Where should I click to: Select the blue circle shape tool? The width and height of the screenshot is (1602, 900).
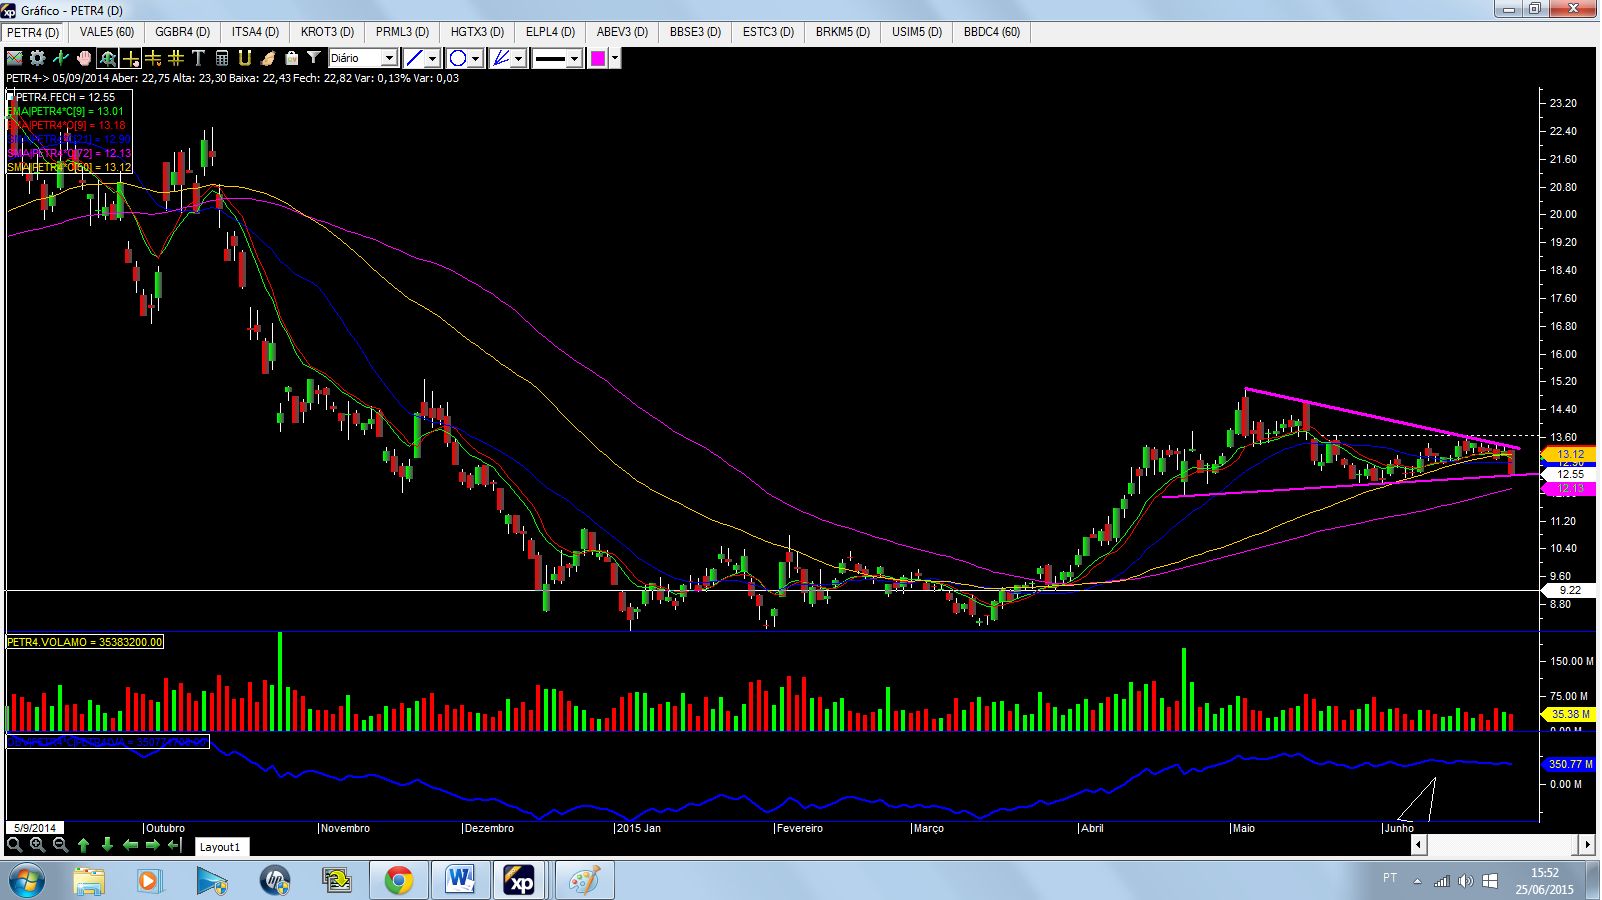point(458,58)
